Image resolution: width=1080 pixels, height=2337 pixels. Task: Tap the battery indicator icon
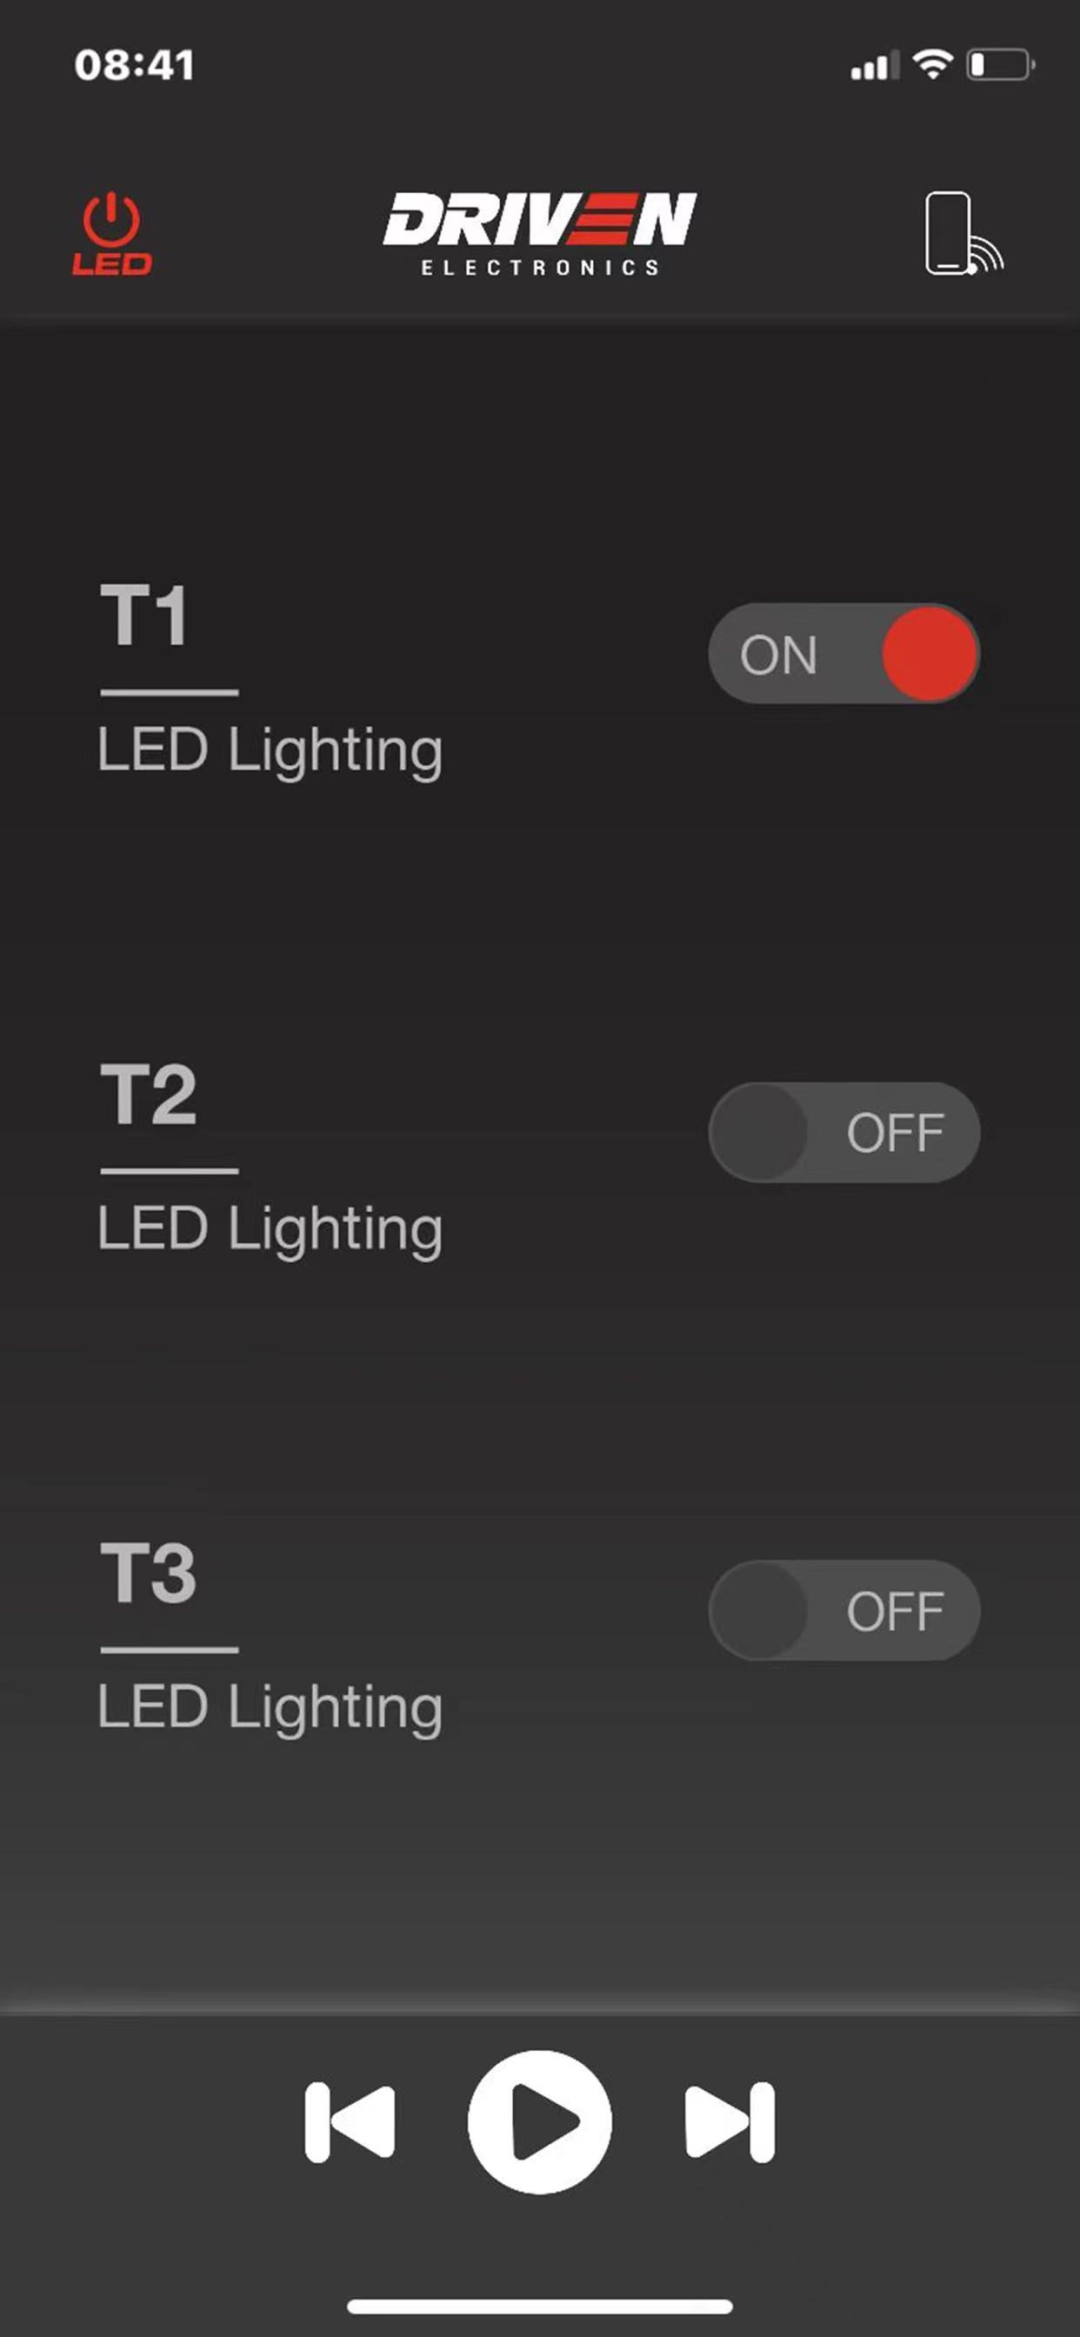[x=1000, y=65]
